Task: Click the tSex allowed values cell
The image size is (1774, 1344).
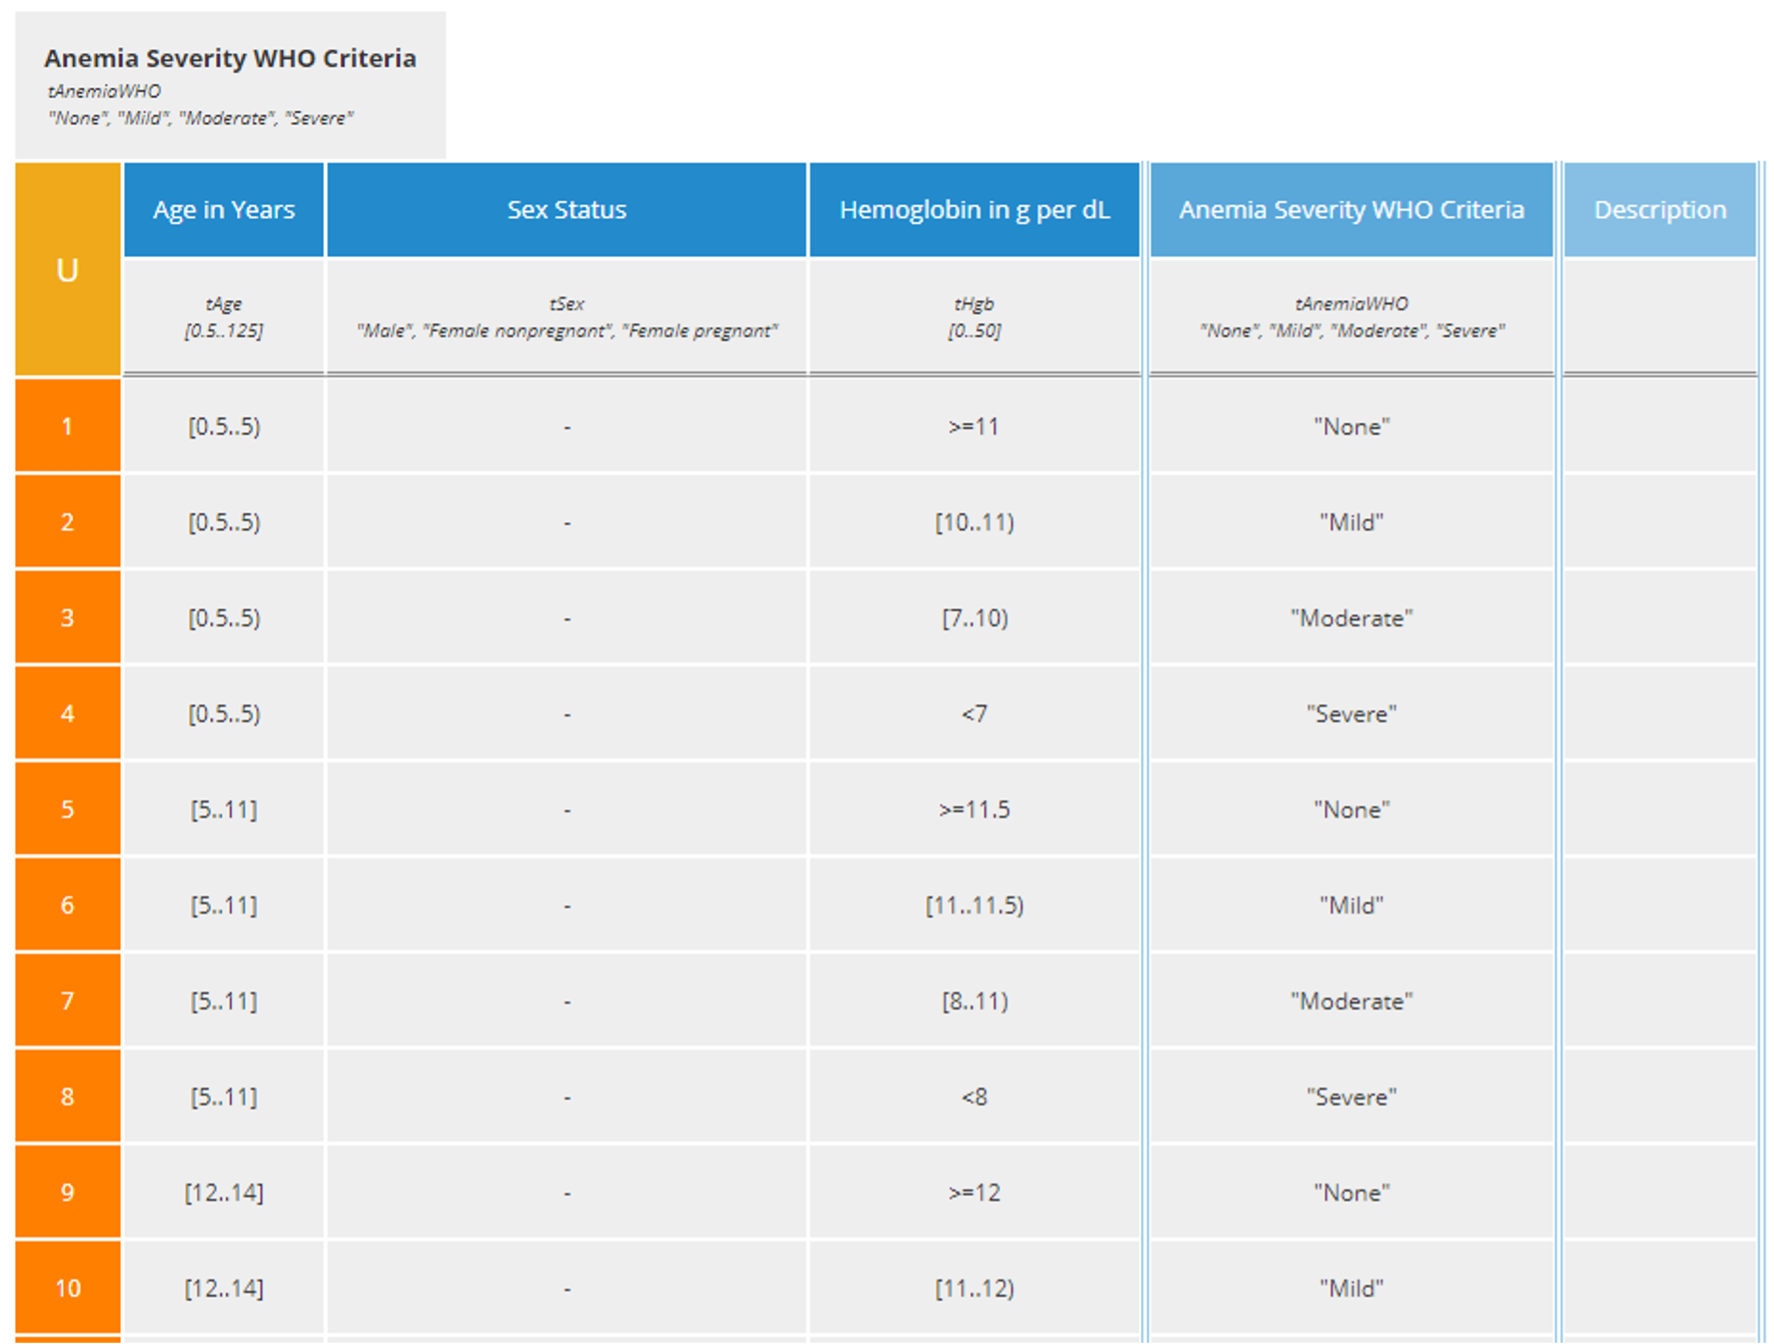Action: coord(566,317)
